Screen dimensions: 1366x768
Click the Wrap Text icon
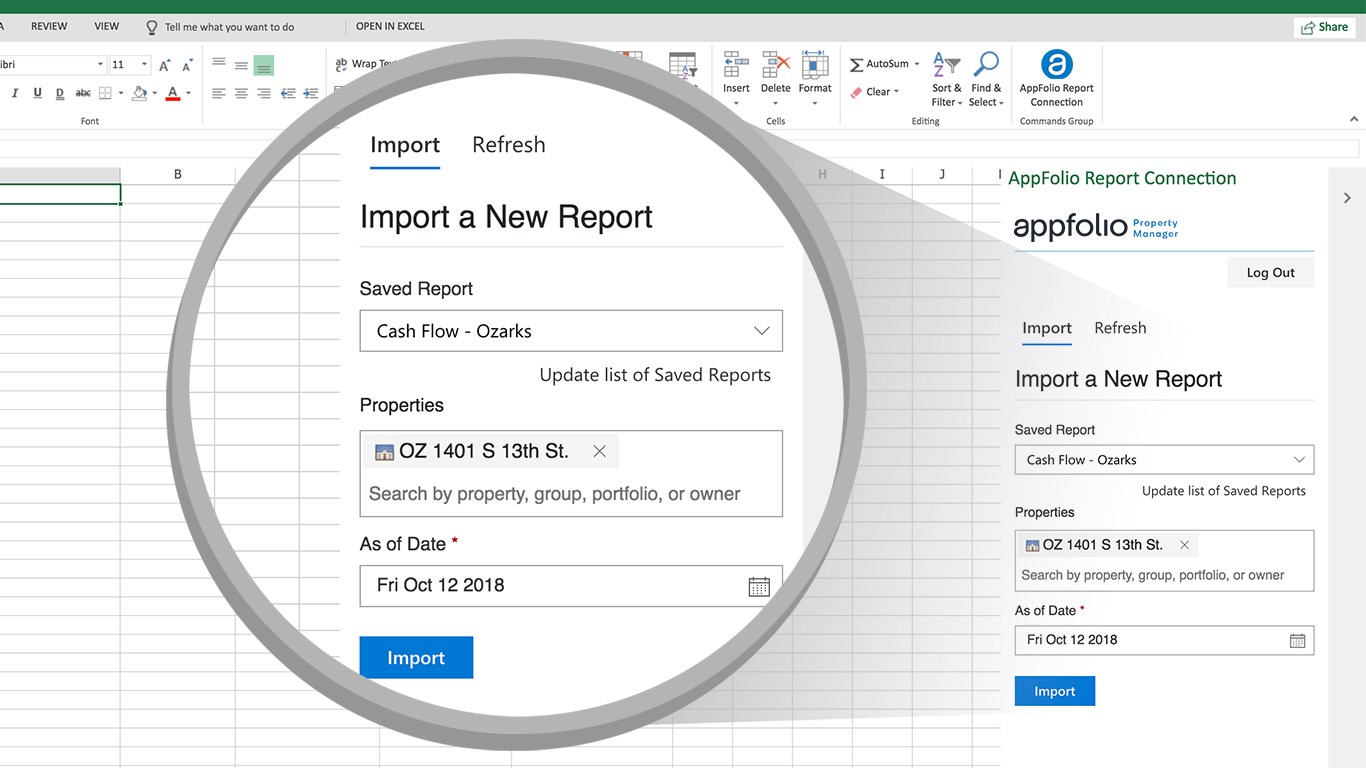click(x=341, y=64)
